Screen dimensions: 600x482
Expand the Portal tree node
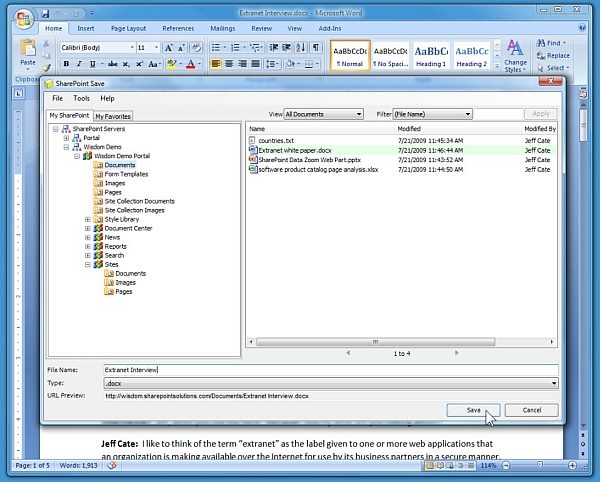(66, 138)
